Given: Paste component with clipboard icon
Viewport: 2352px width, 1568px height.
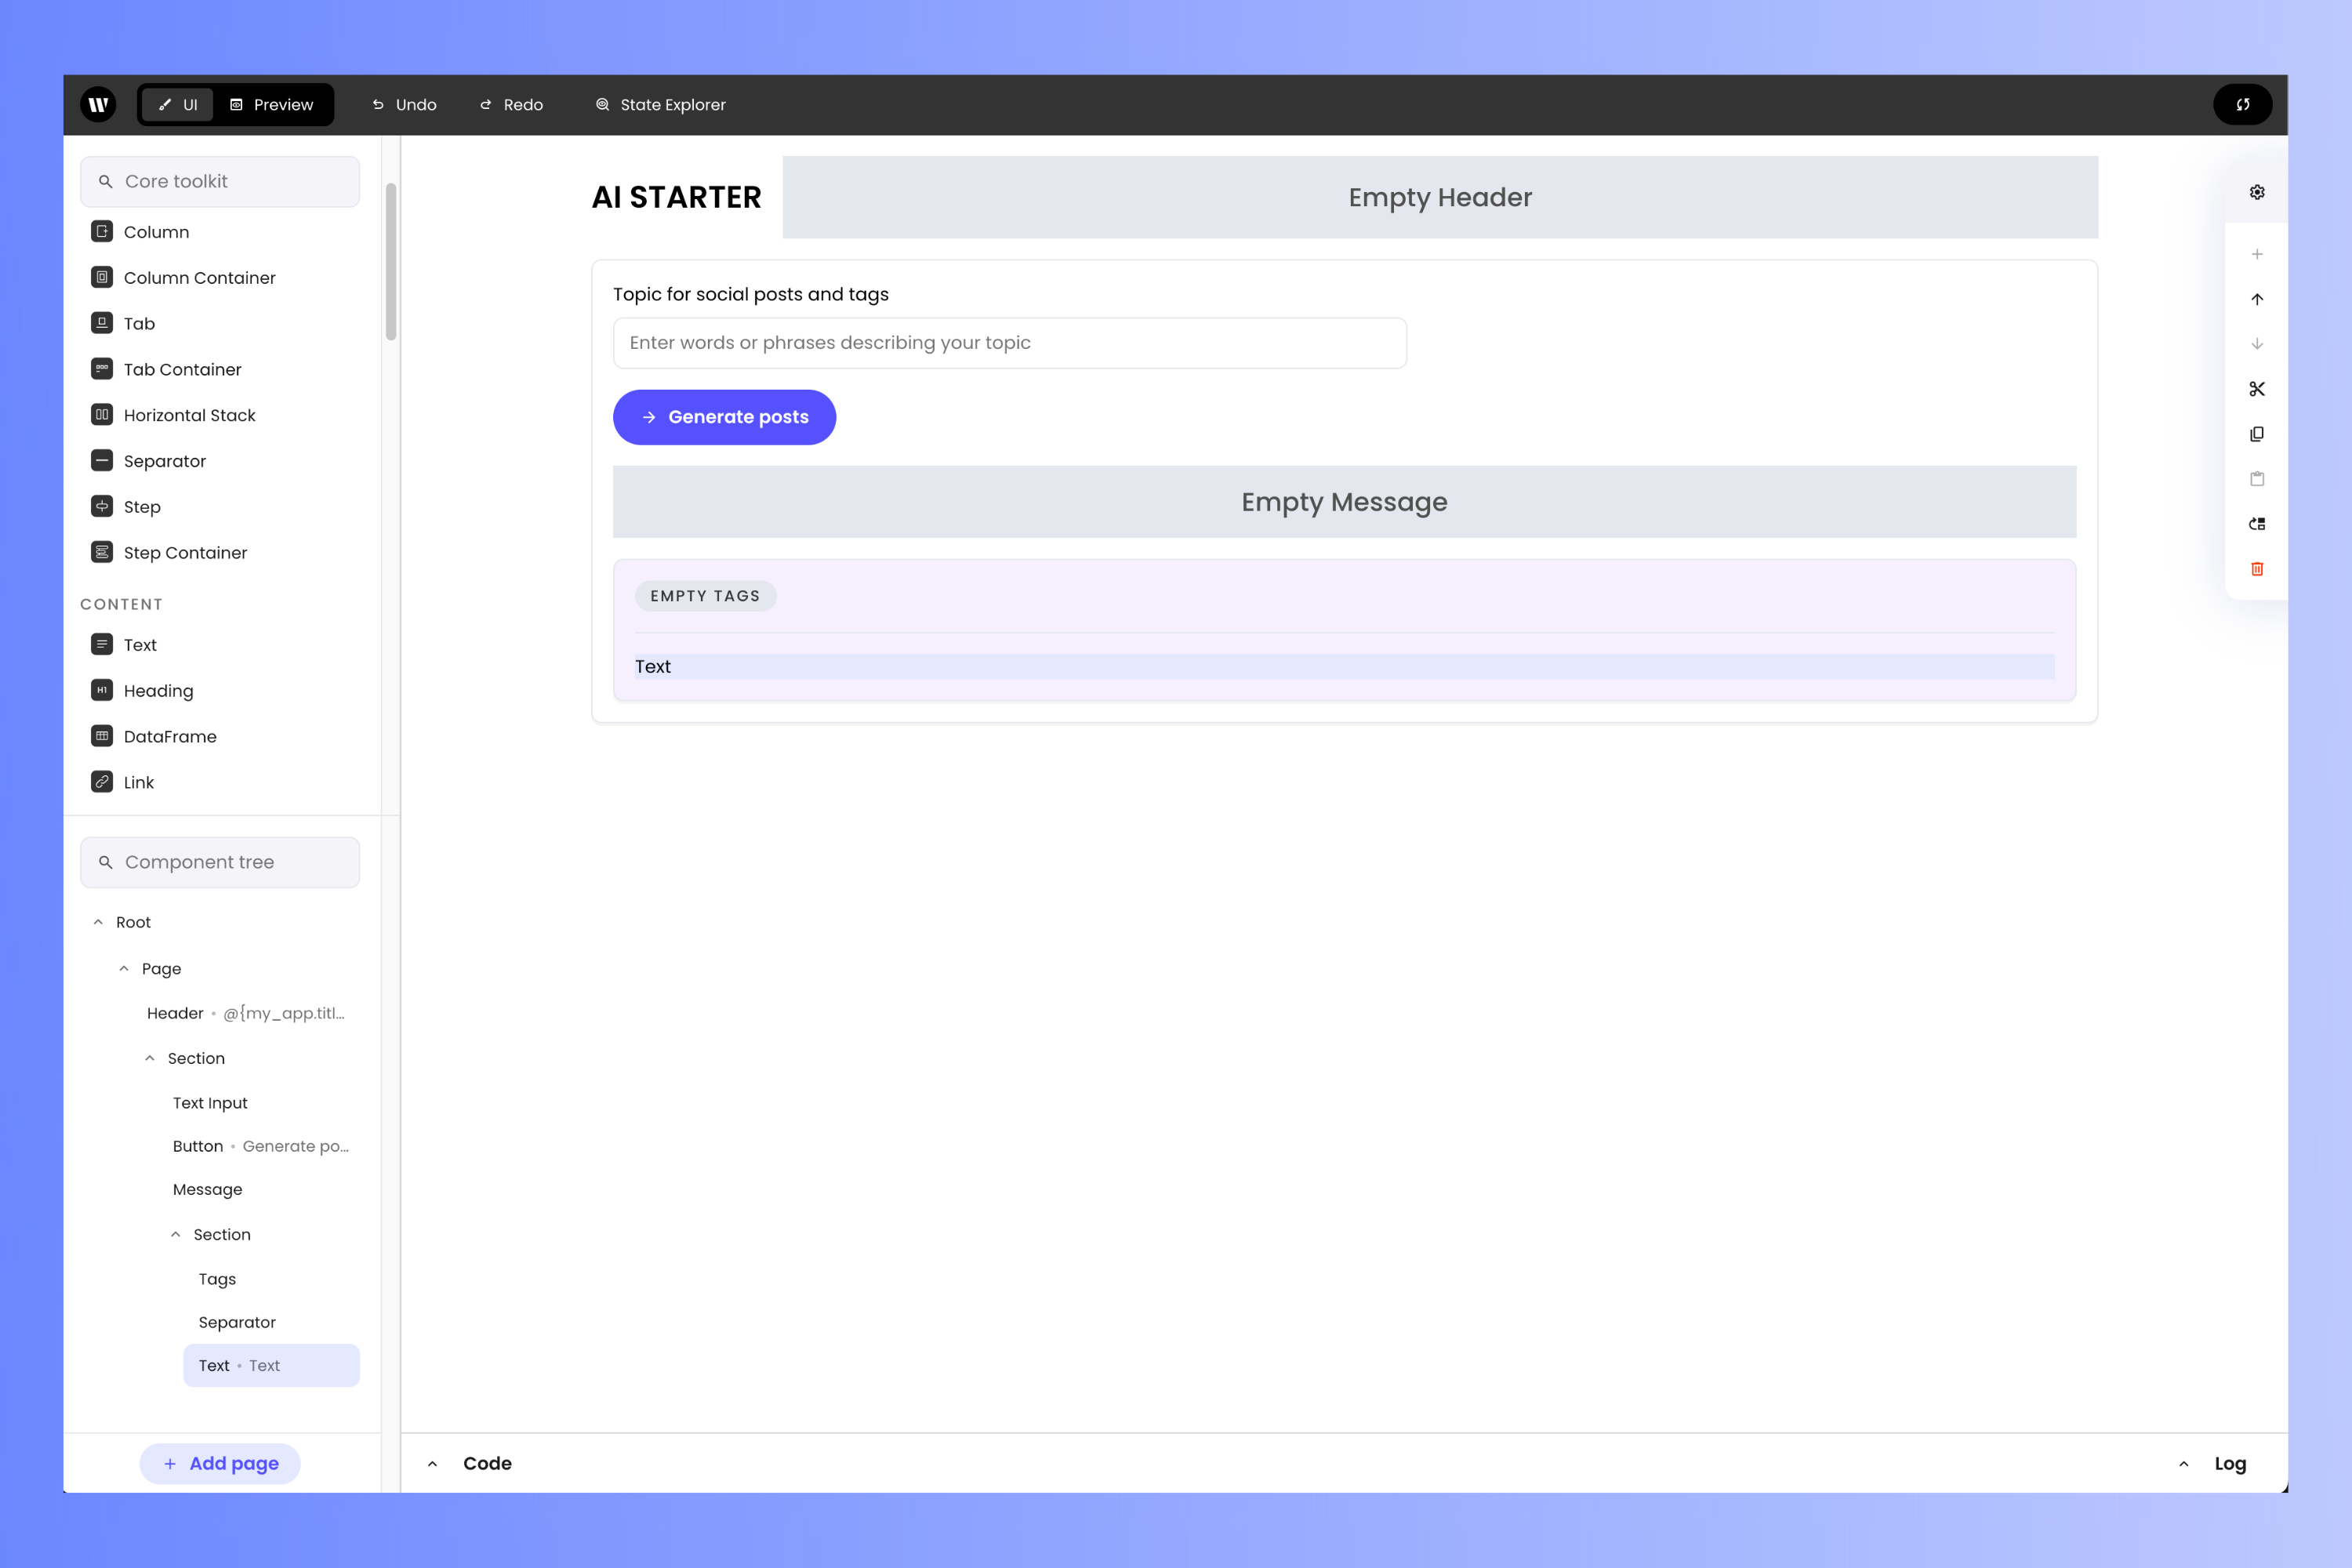Looking at the screenshot, I should pyautogui.click(x=2257, y=479).
